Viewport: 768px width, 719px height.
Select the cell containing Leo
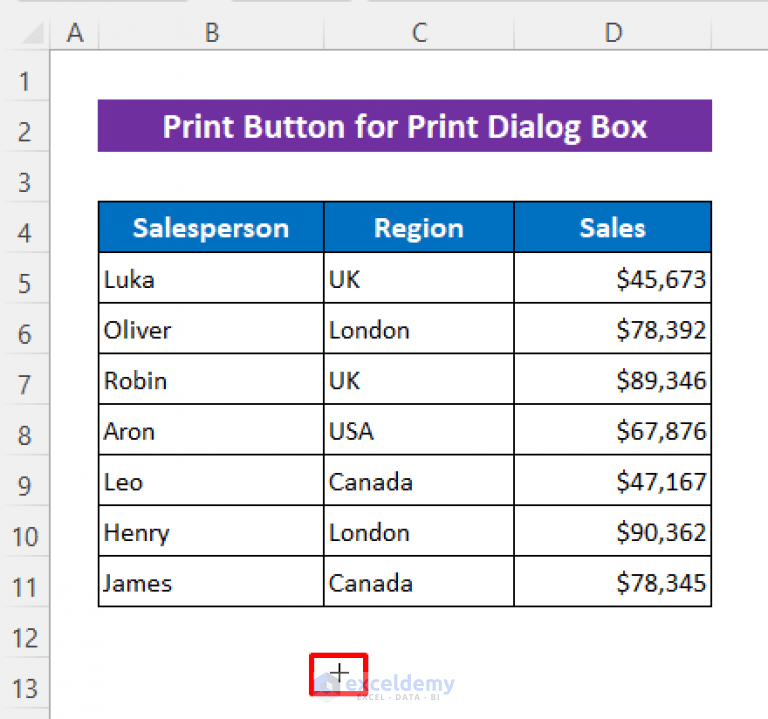click(211, 480)
